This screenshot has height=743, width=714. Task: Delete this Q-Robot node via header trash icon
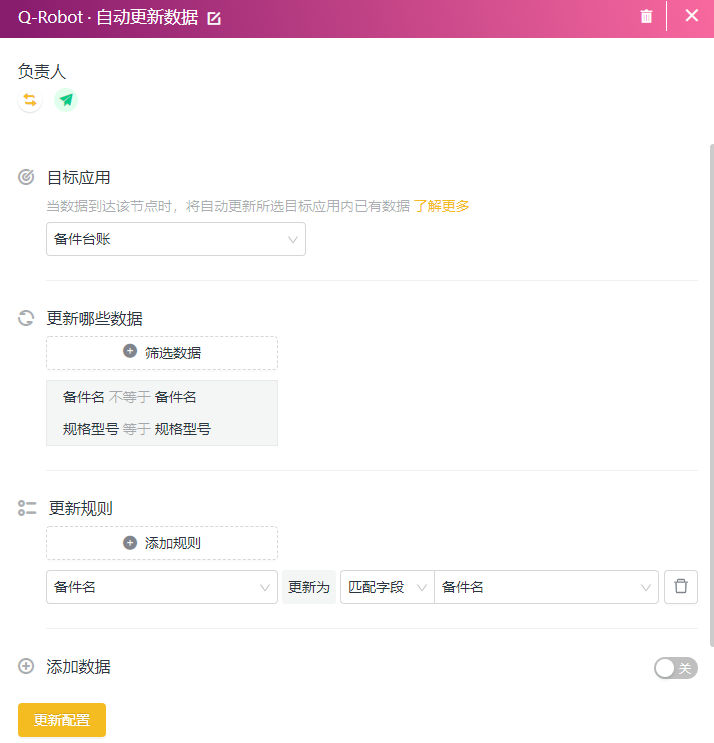[x=646, y=17]
